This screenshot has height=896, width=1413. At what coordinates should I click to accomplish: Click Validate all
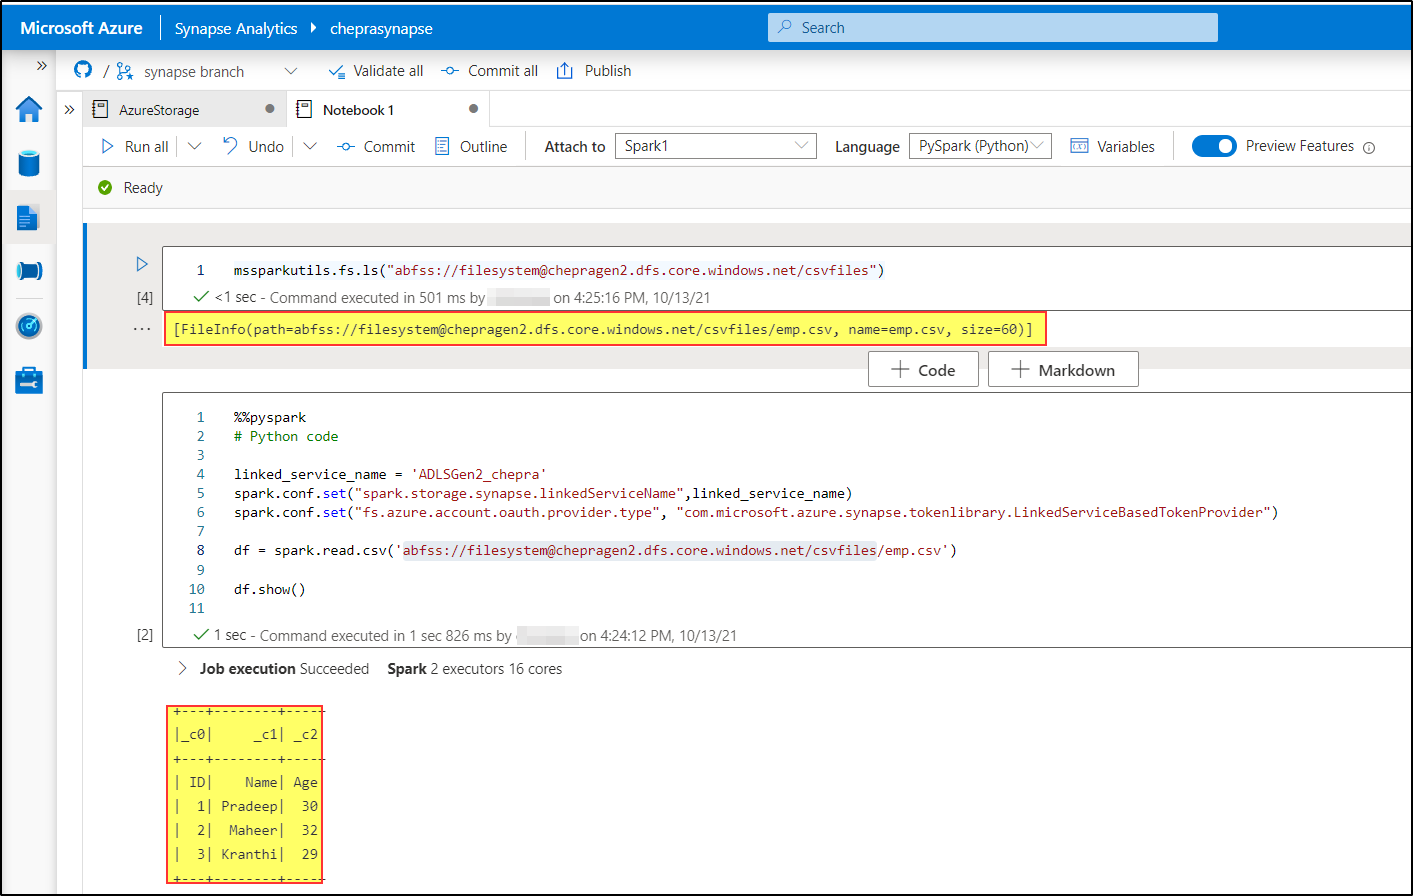coord(376,71)
